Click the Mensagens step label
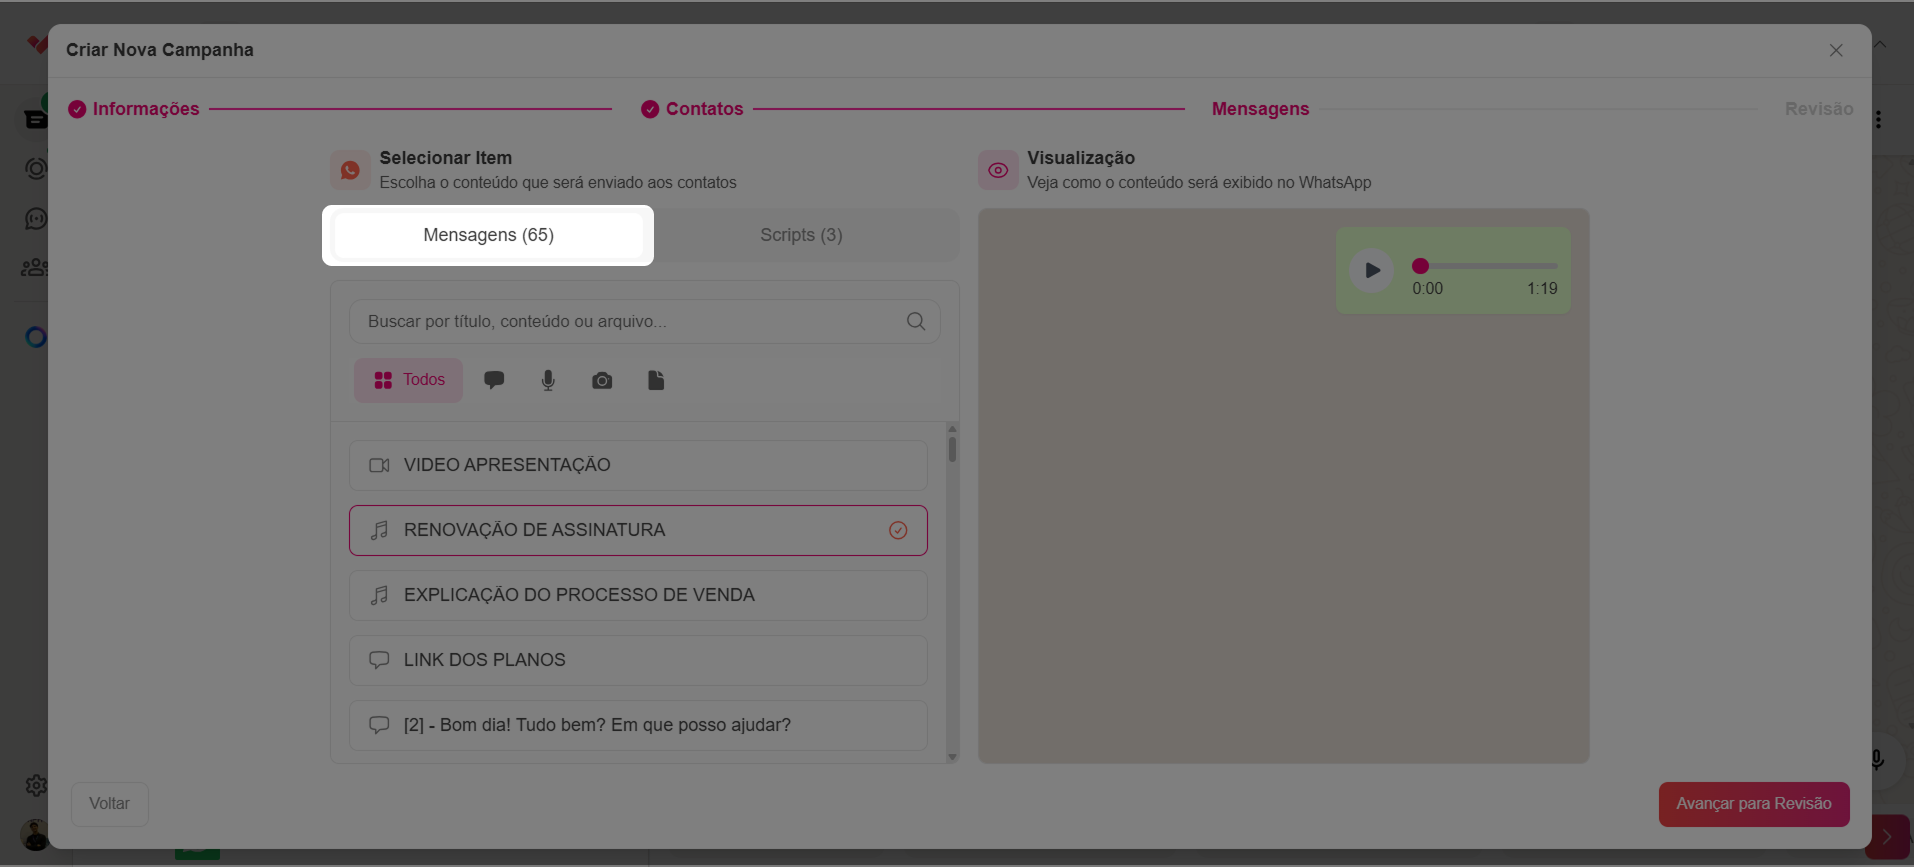This screenshot has width=1914, height=867. [x=1260, y=109]
